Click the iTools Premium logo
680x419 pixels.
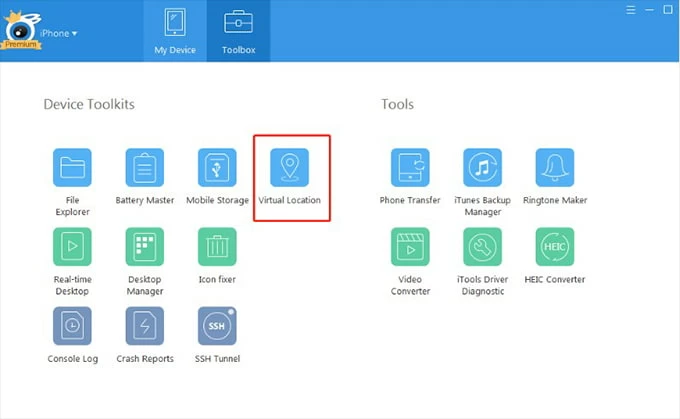20,32
